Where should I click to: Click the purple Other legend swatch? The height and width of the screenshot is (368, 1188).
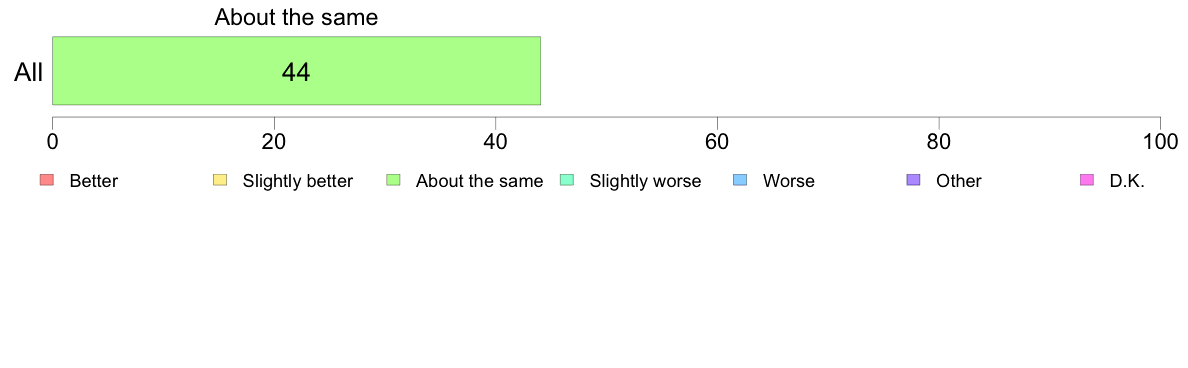tap(914, 180)
